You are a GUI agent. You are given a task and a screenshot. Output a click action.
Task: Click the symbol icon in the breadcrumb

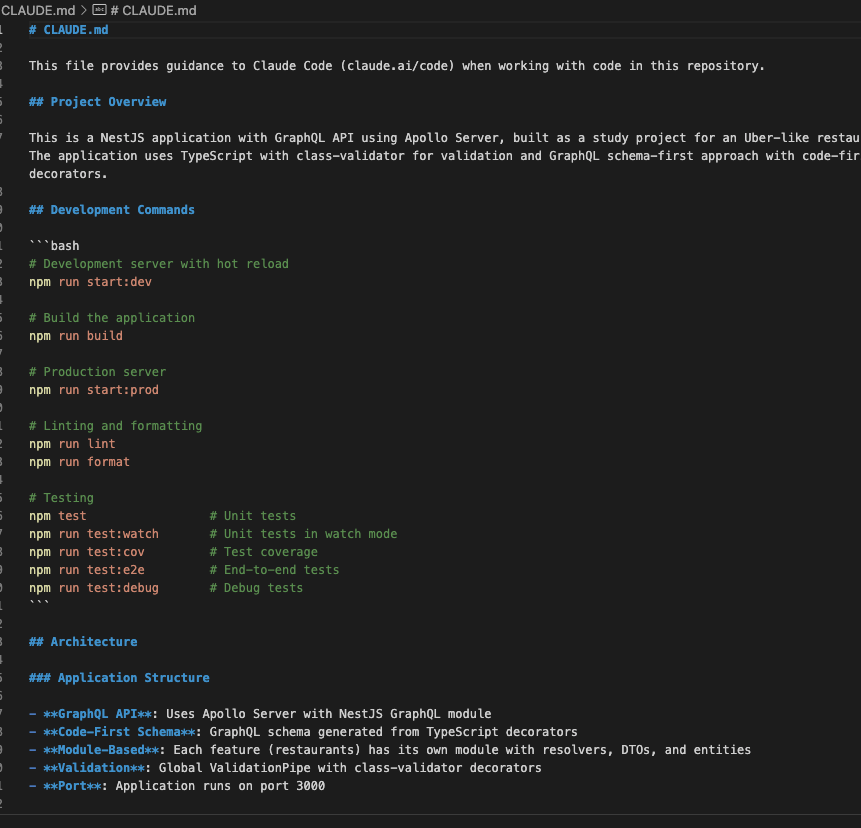click(x=99, y=10)
